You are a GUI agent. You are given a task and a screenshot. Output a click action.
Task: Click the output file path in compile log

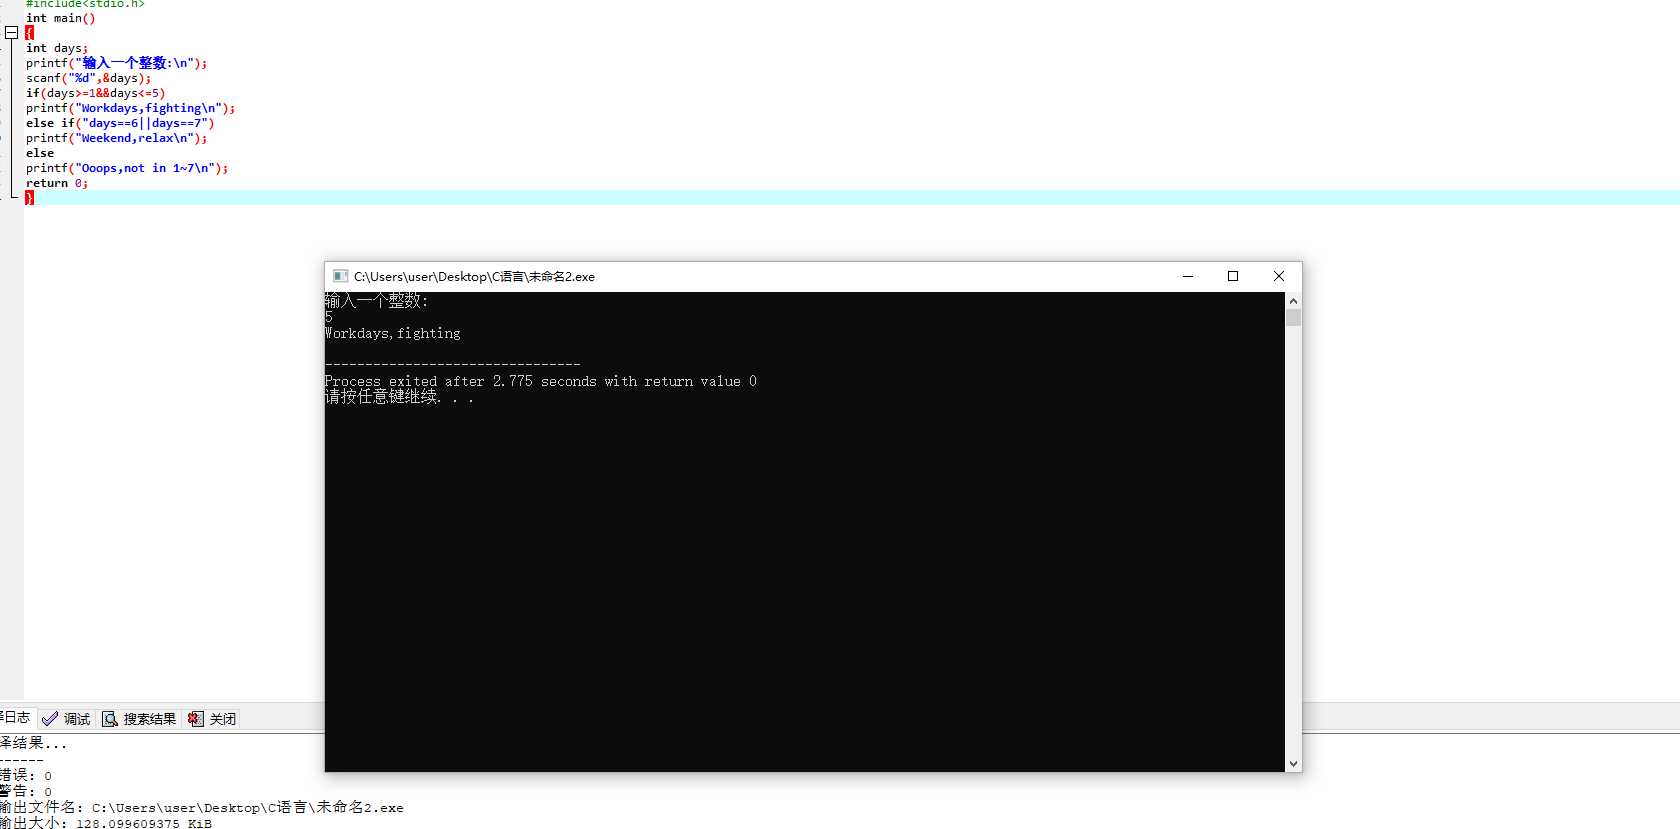coord(248,807)
